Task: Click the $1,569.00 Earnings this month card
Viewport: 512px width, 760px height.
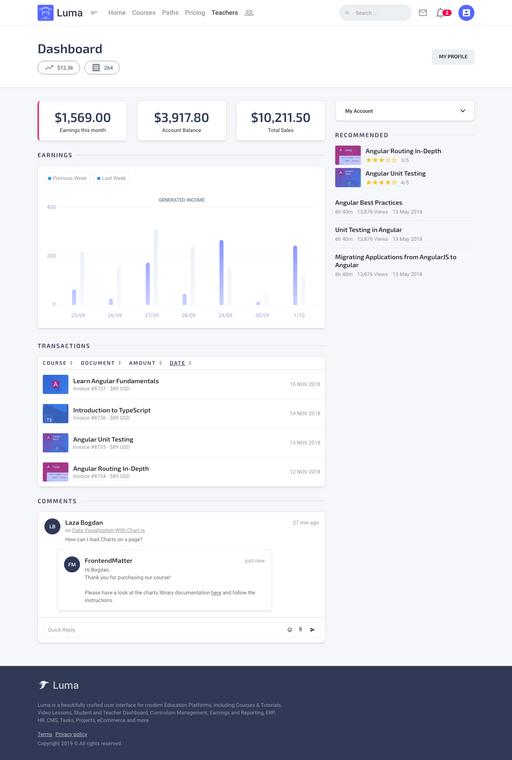Action: pos(82,121)
